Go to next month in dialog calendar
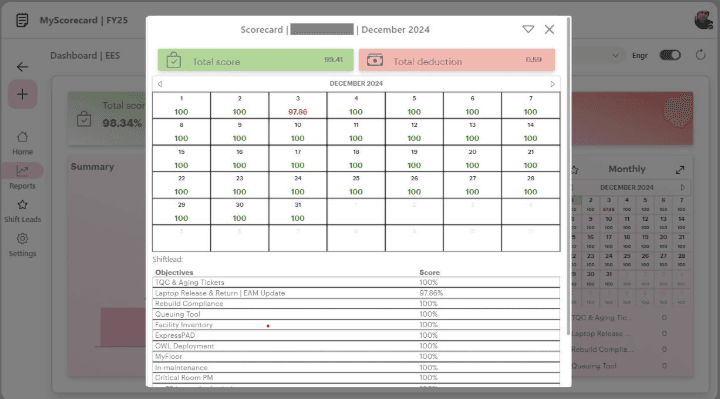Image resolution: width=720 pixels, height=399 pixels. (552, 84)
